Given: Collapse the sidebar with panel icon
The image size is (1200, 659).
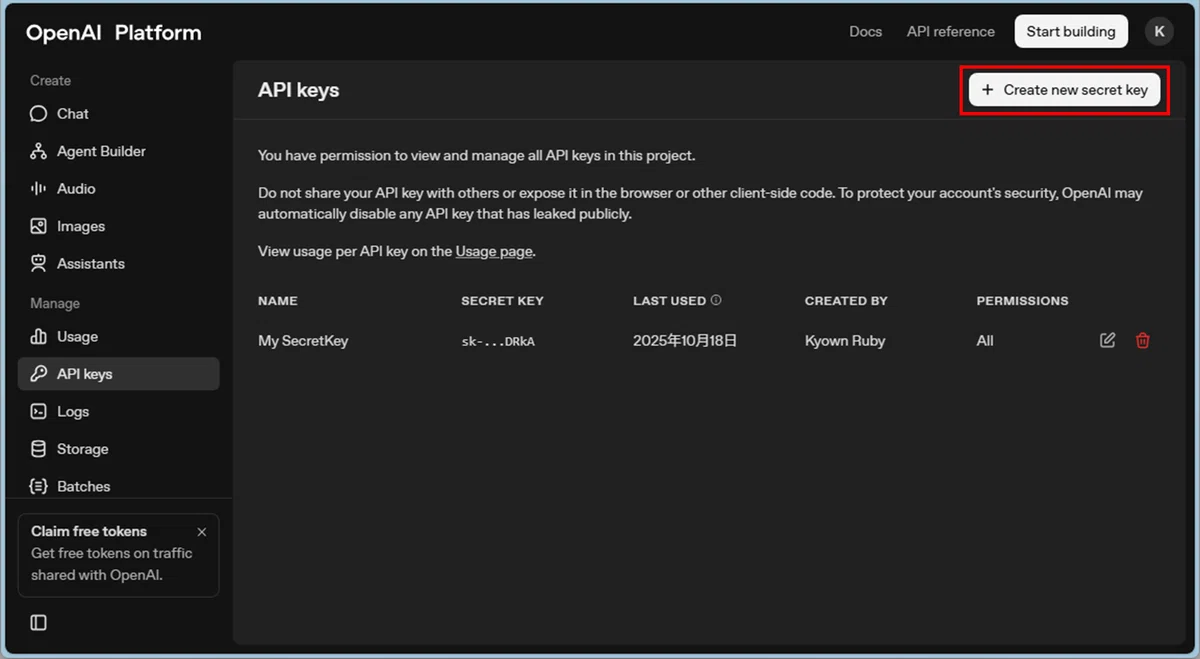Looking at the screenshot, I should coord(39,623).
